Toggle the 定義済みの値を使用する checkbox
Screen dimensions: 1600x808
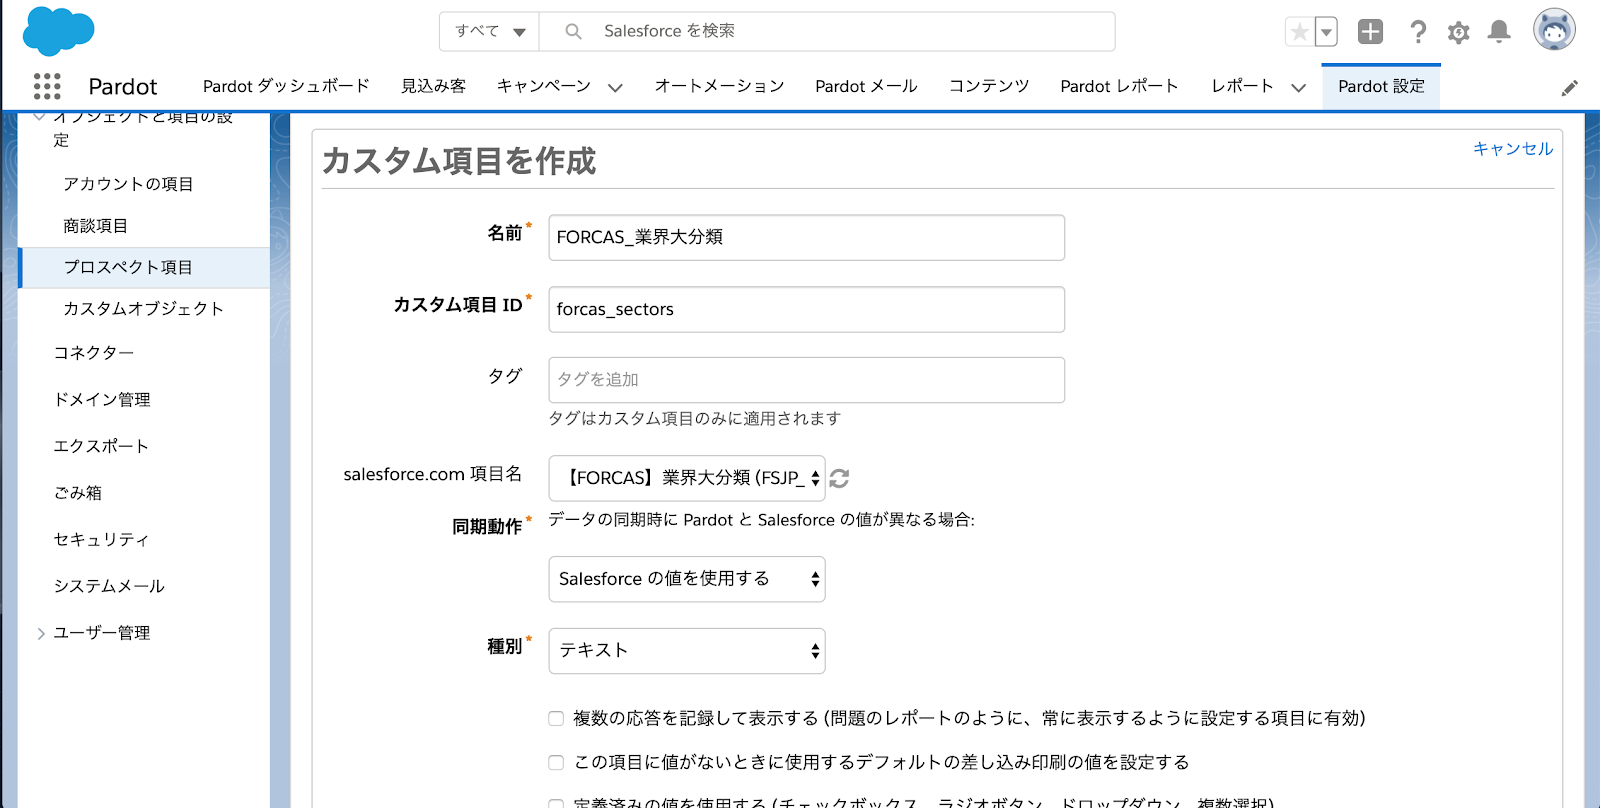tap(556, 802)
